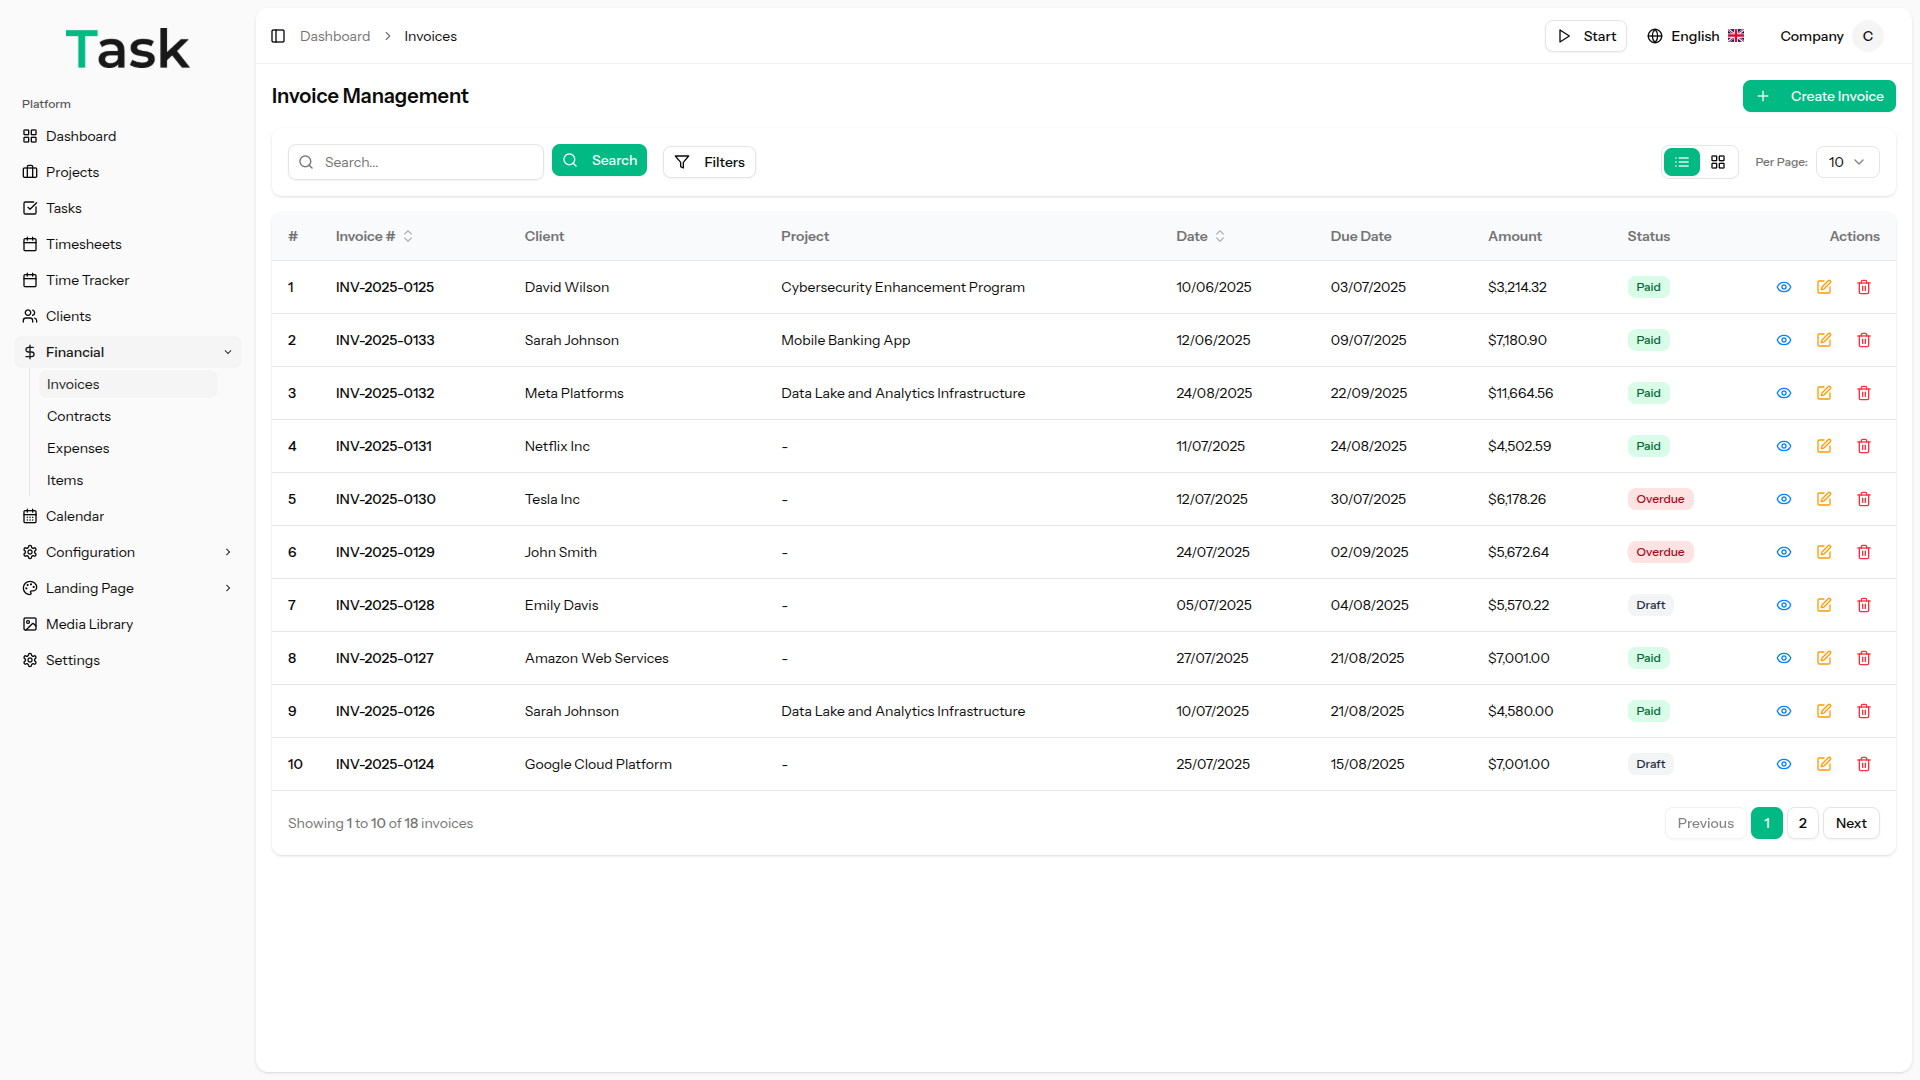
Task: Open the Per Page dropdown
Action: 1847,162
